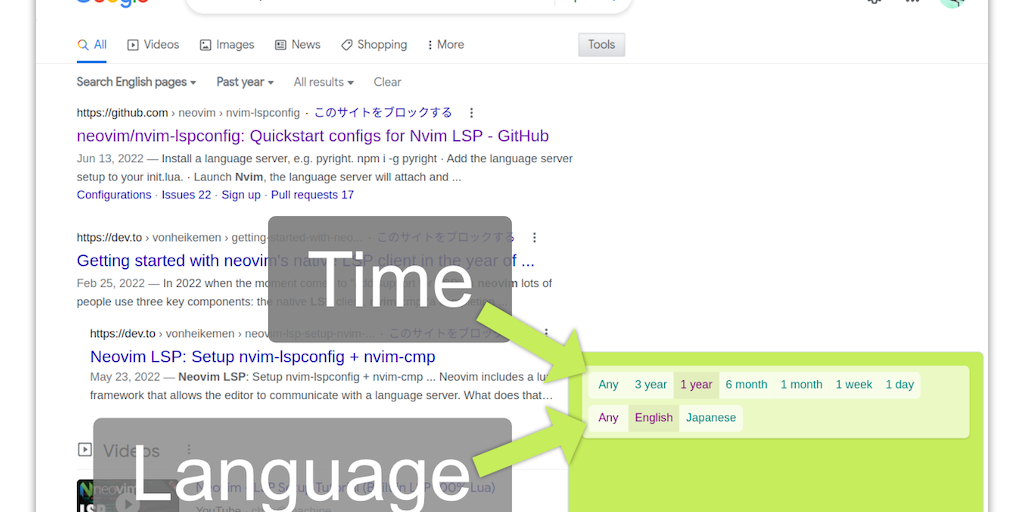Image resolution: width=1024 pixels, height=512 pixels.
Task: Select the 1 week time filter
Action: pos(854,385)
